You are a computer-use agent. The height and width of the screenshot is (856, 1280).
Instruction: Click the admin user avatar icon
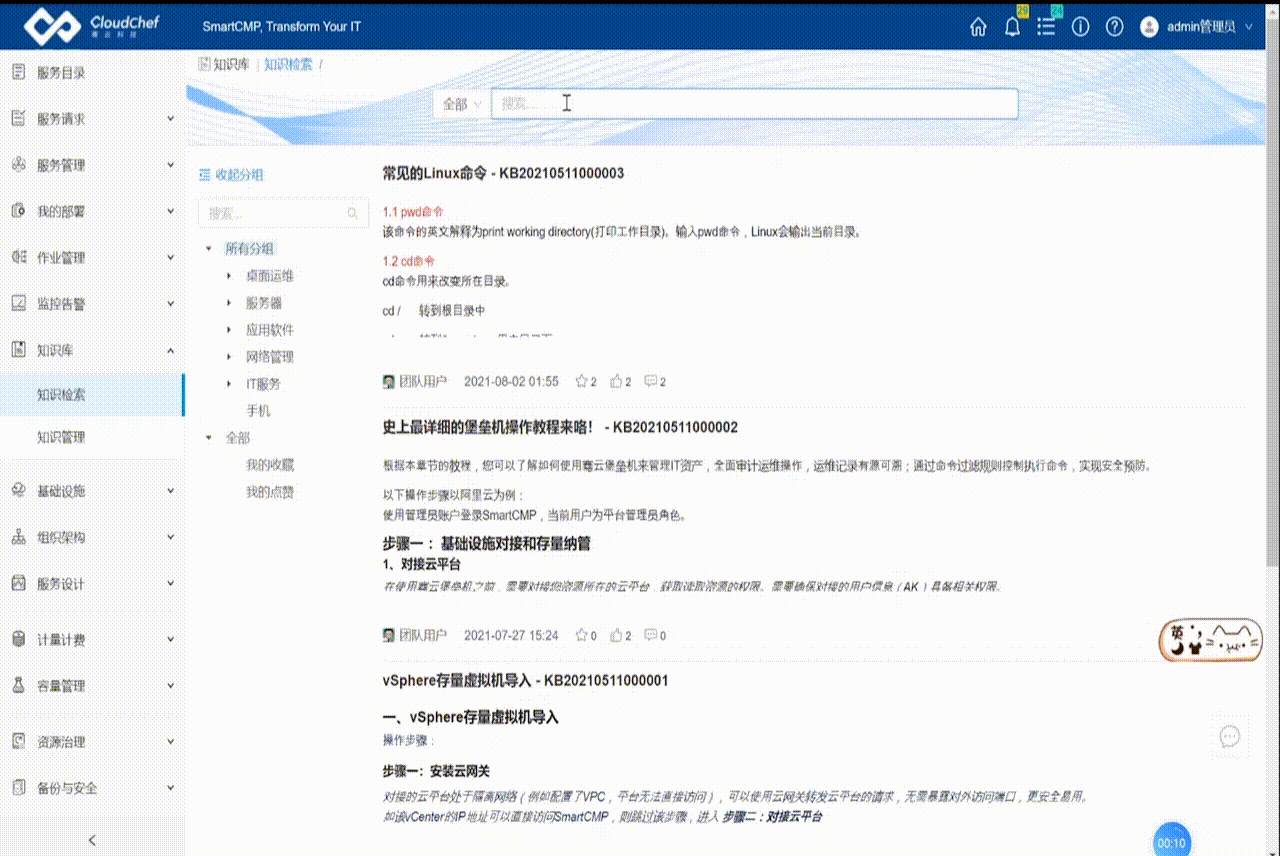coord(1150,27)
